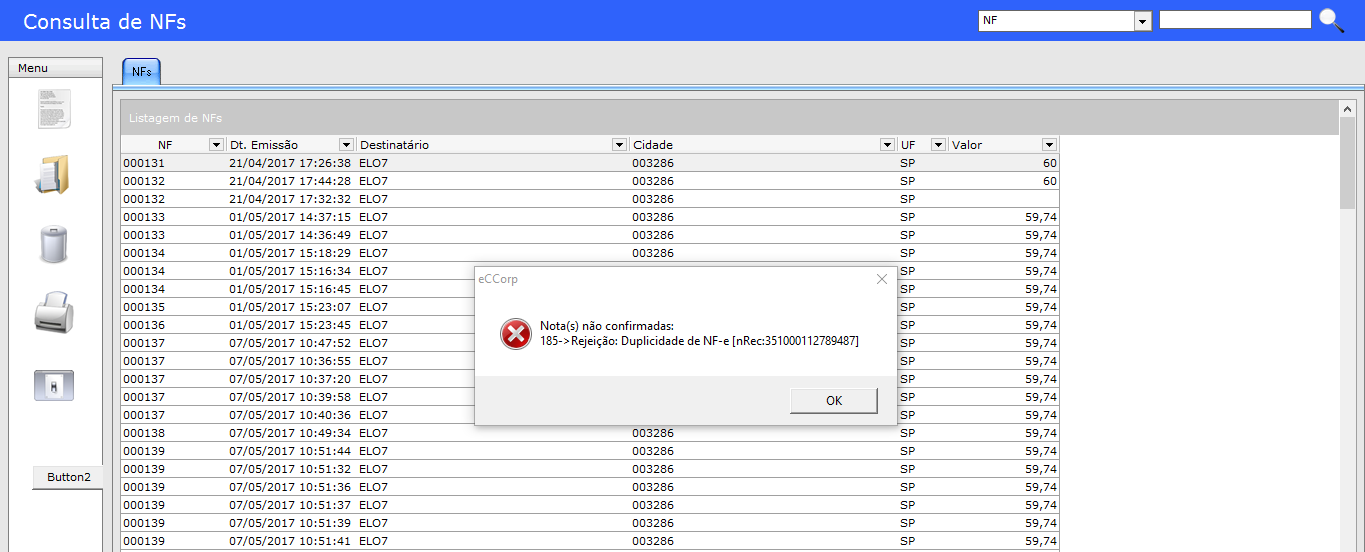Screen dimensions: 1365x552
Task: Open the NF search type combo box
Action: pyautogui.click(x=1143, y=21)
